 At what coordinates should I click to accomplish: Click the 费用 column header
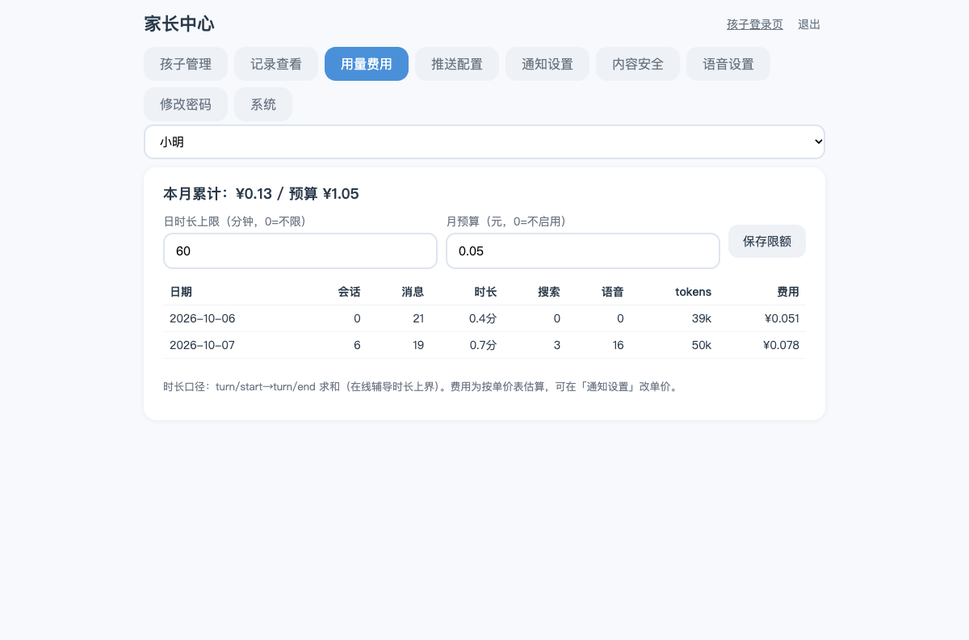(788, 292)
